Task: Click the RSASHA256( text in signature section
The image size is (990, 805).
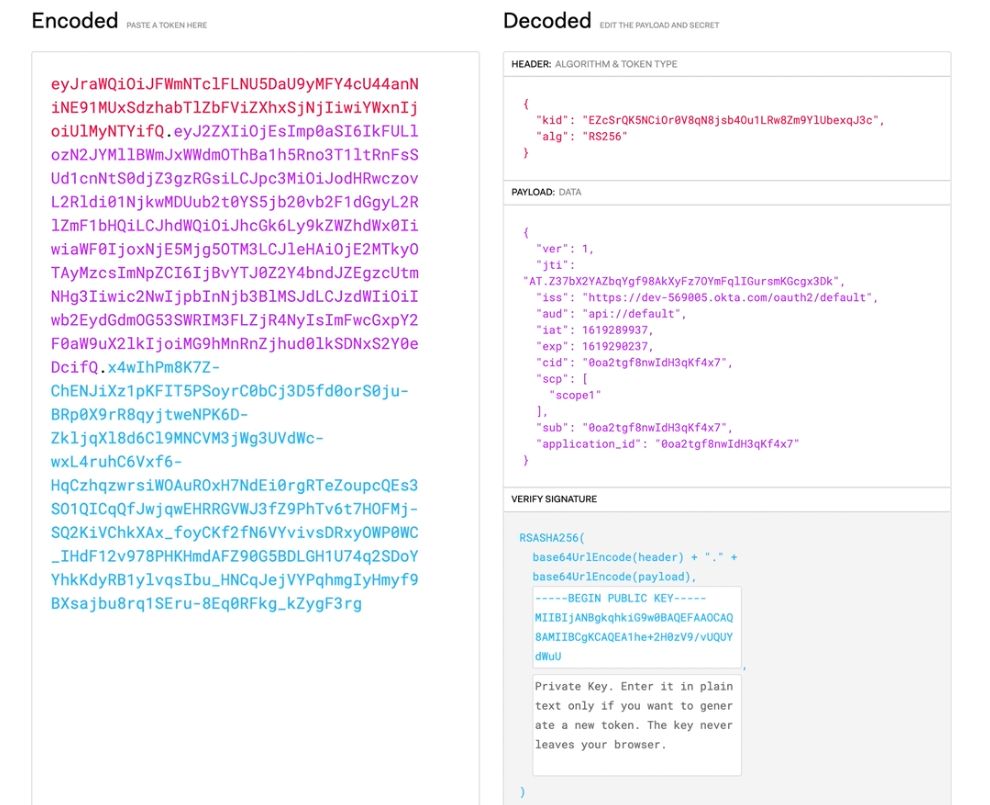Action: [x=552, y=538]
